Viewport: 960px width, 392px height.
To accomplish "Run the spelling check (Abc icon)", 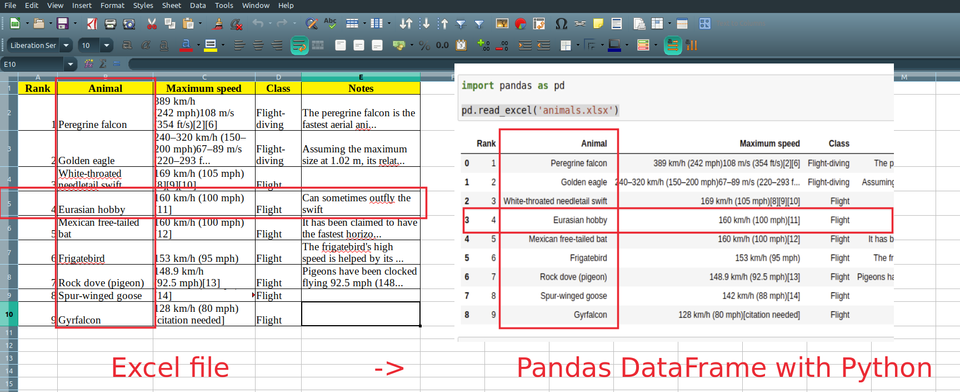I will pos(330,24).
